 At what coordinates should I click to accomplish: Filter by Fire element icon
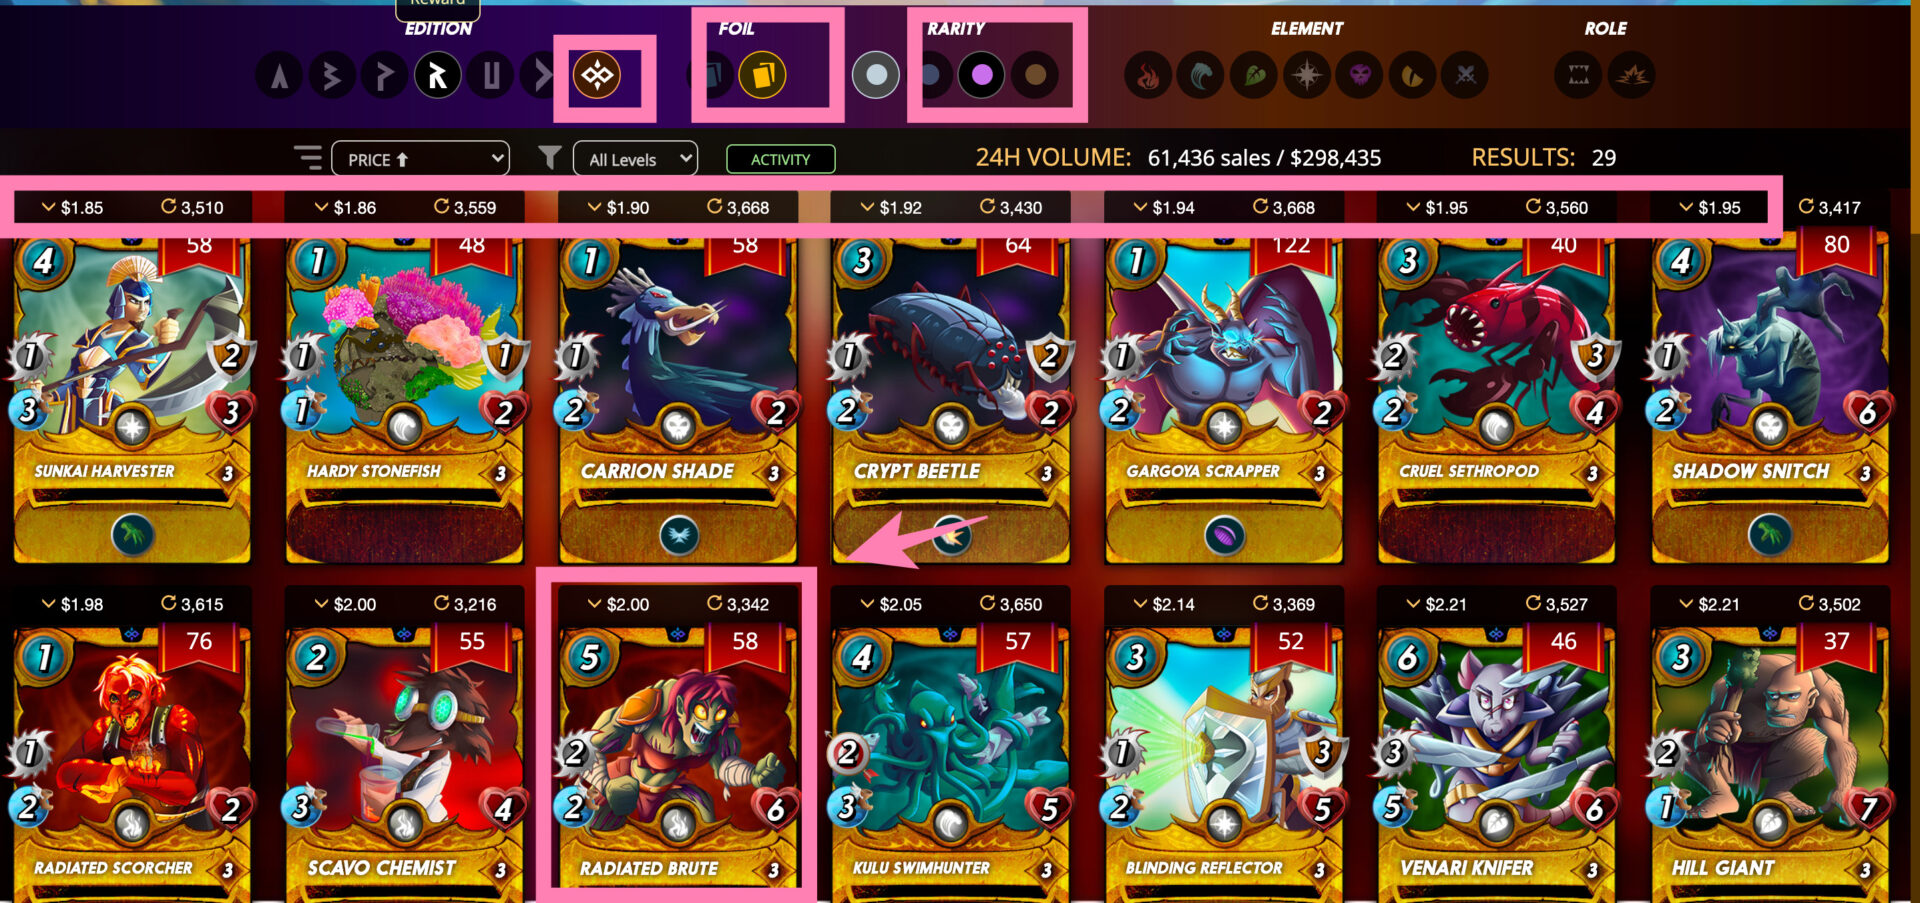point(1149,75)
